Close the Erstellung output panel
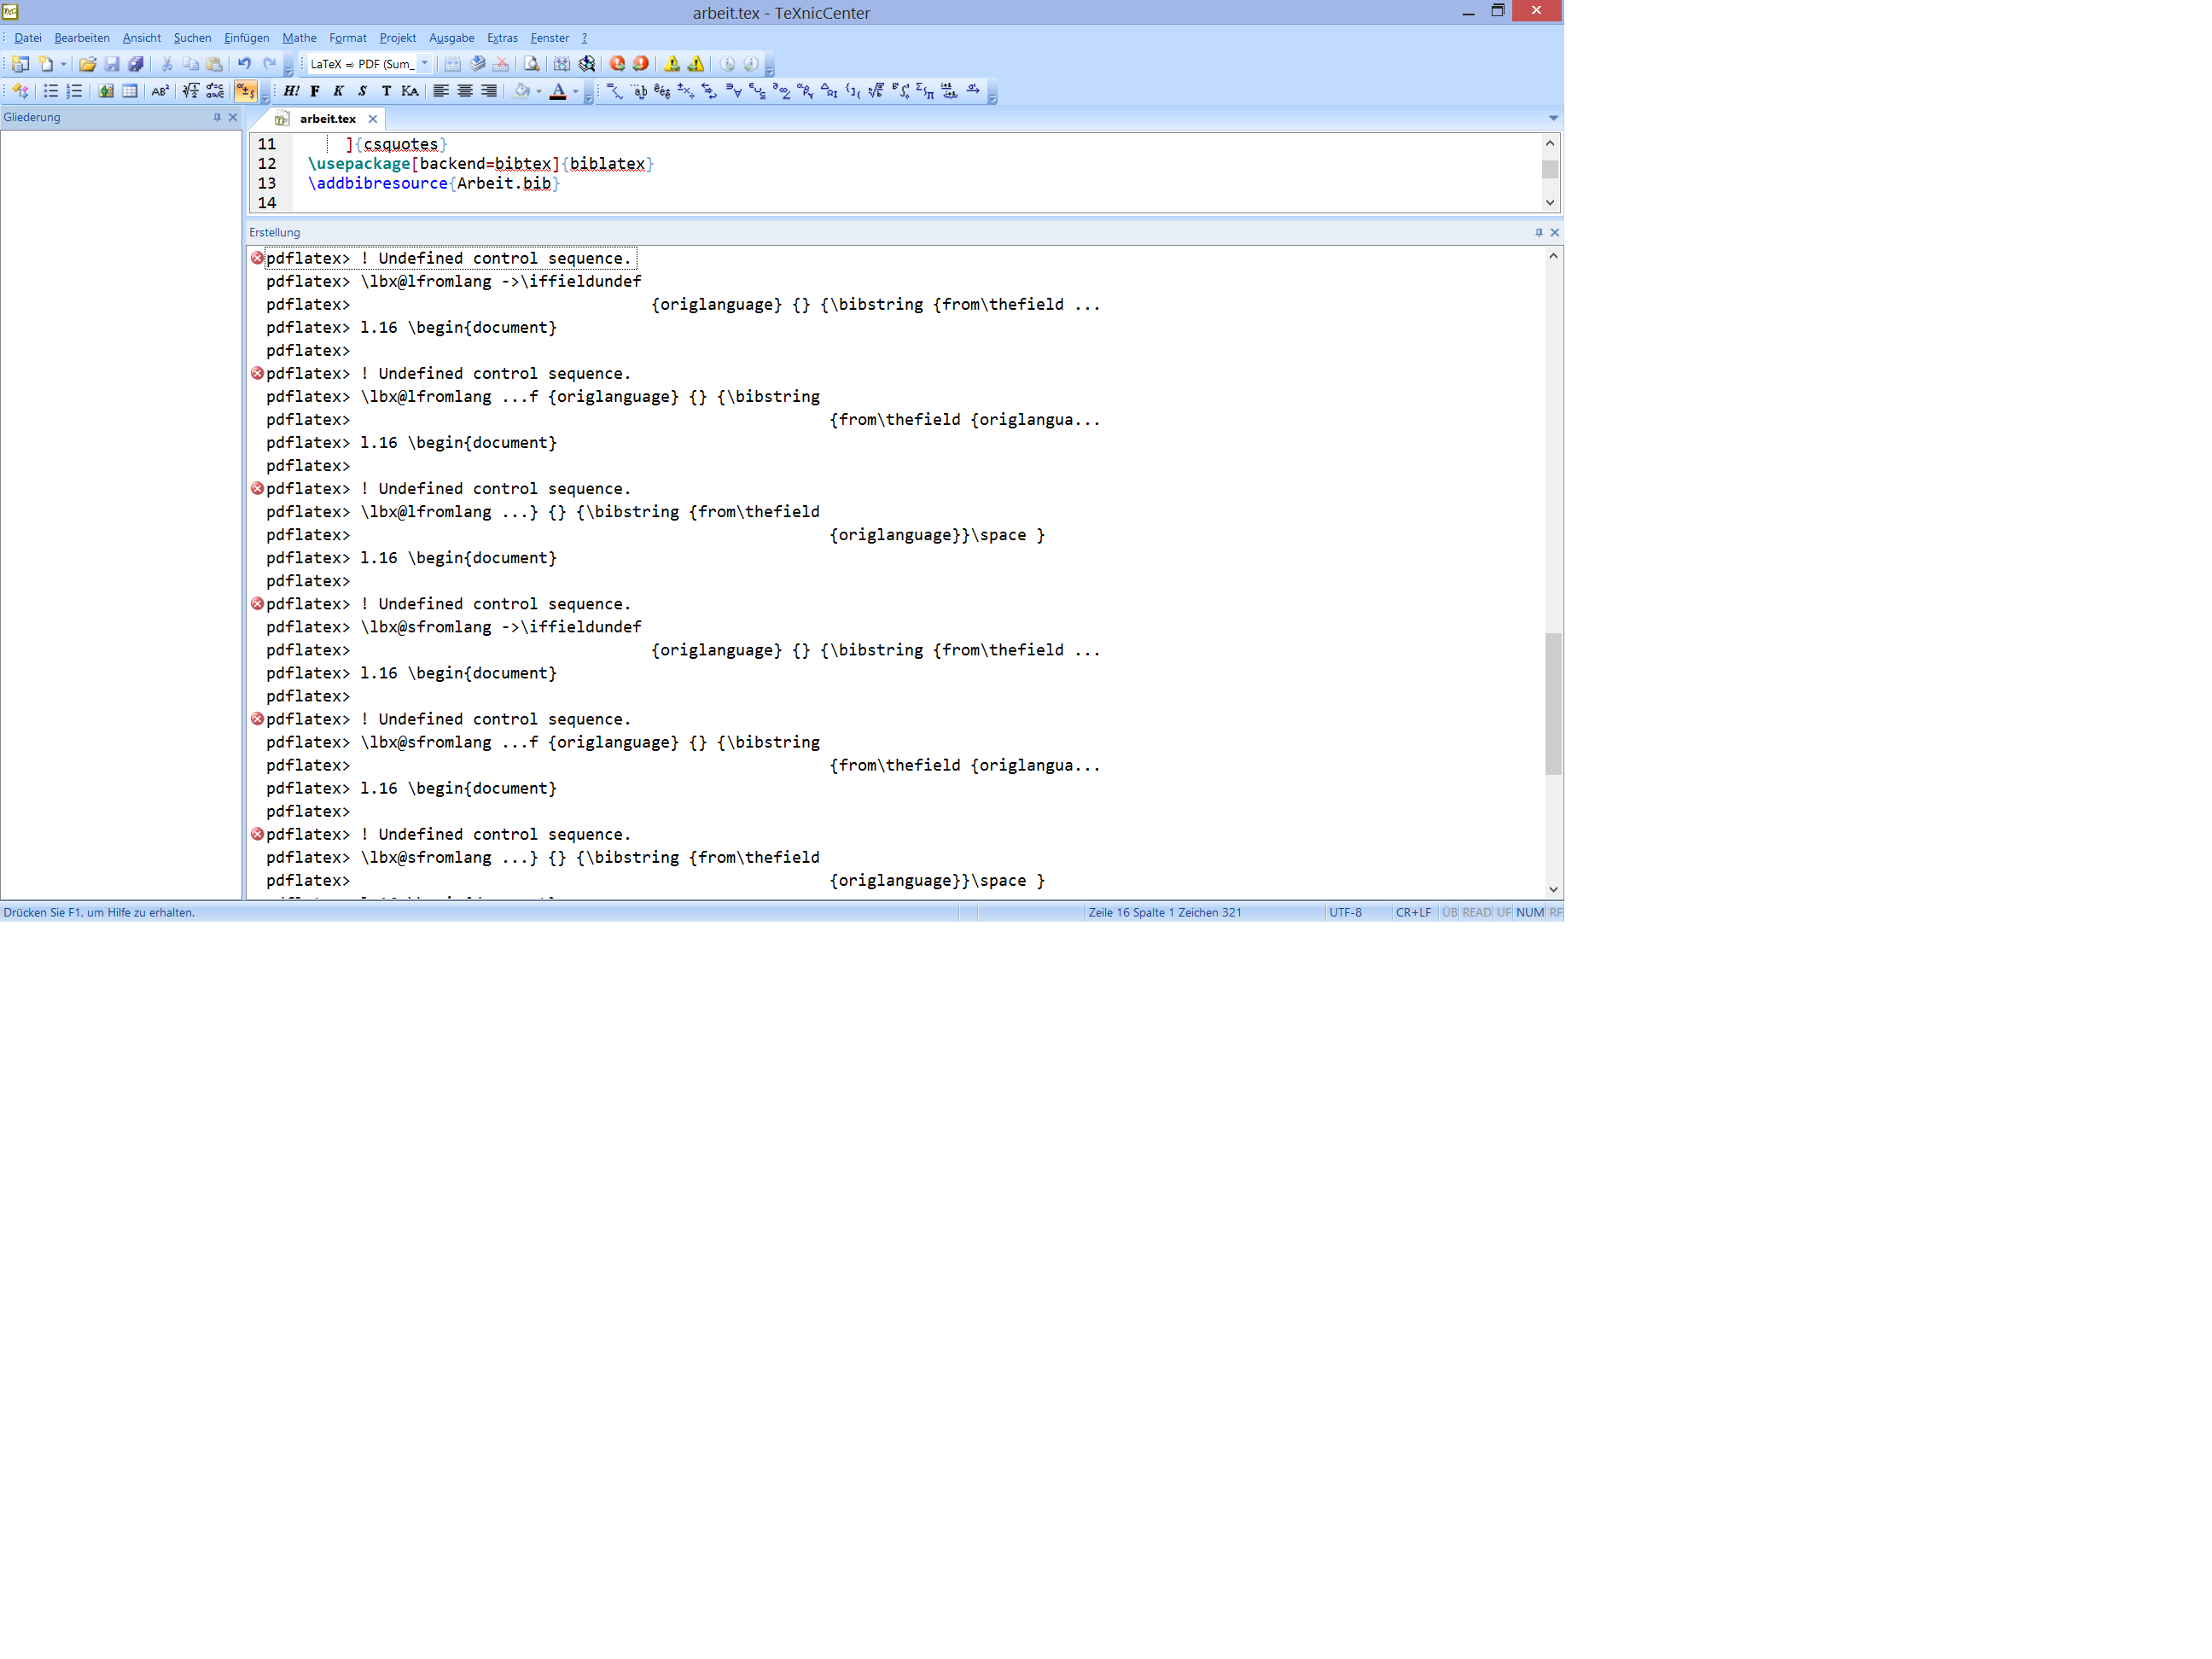Screen dimensions: 2212x1659 click(1554, 232)
